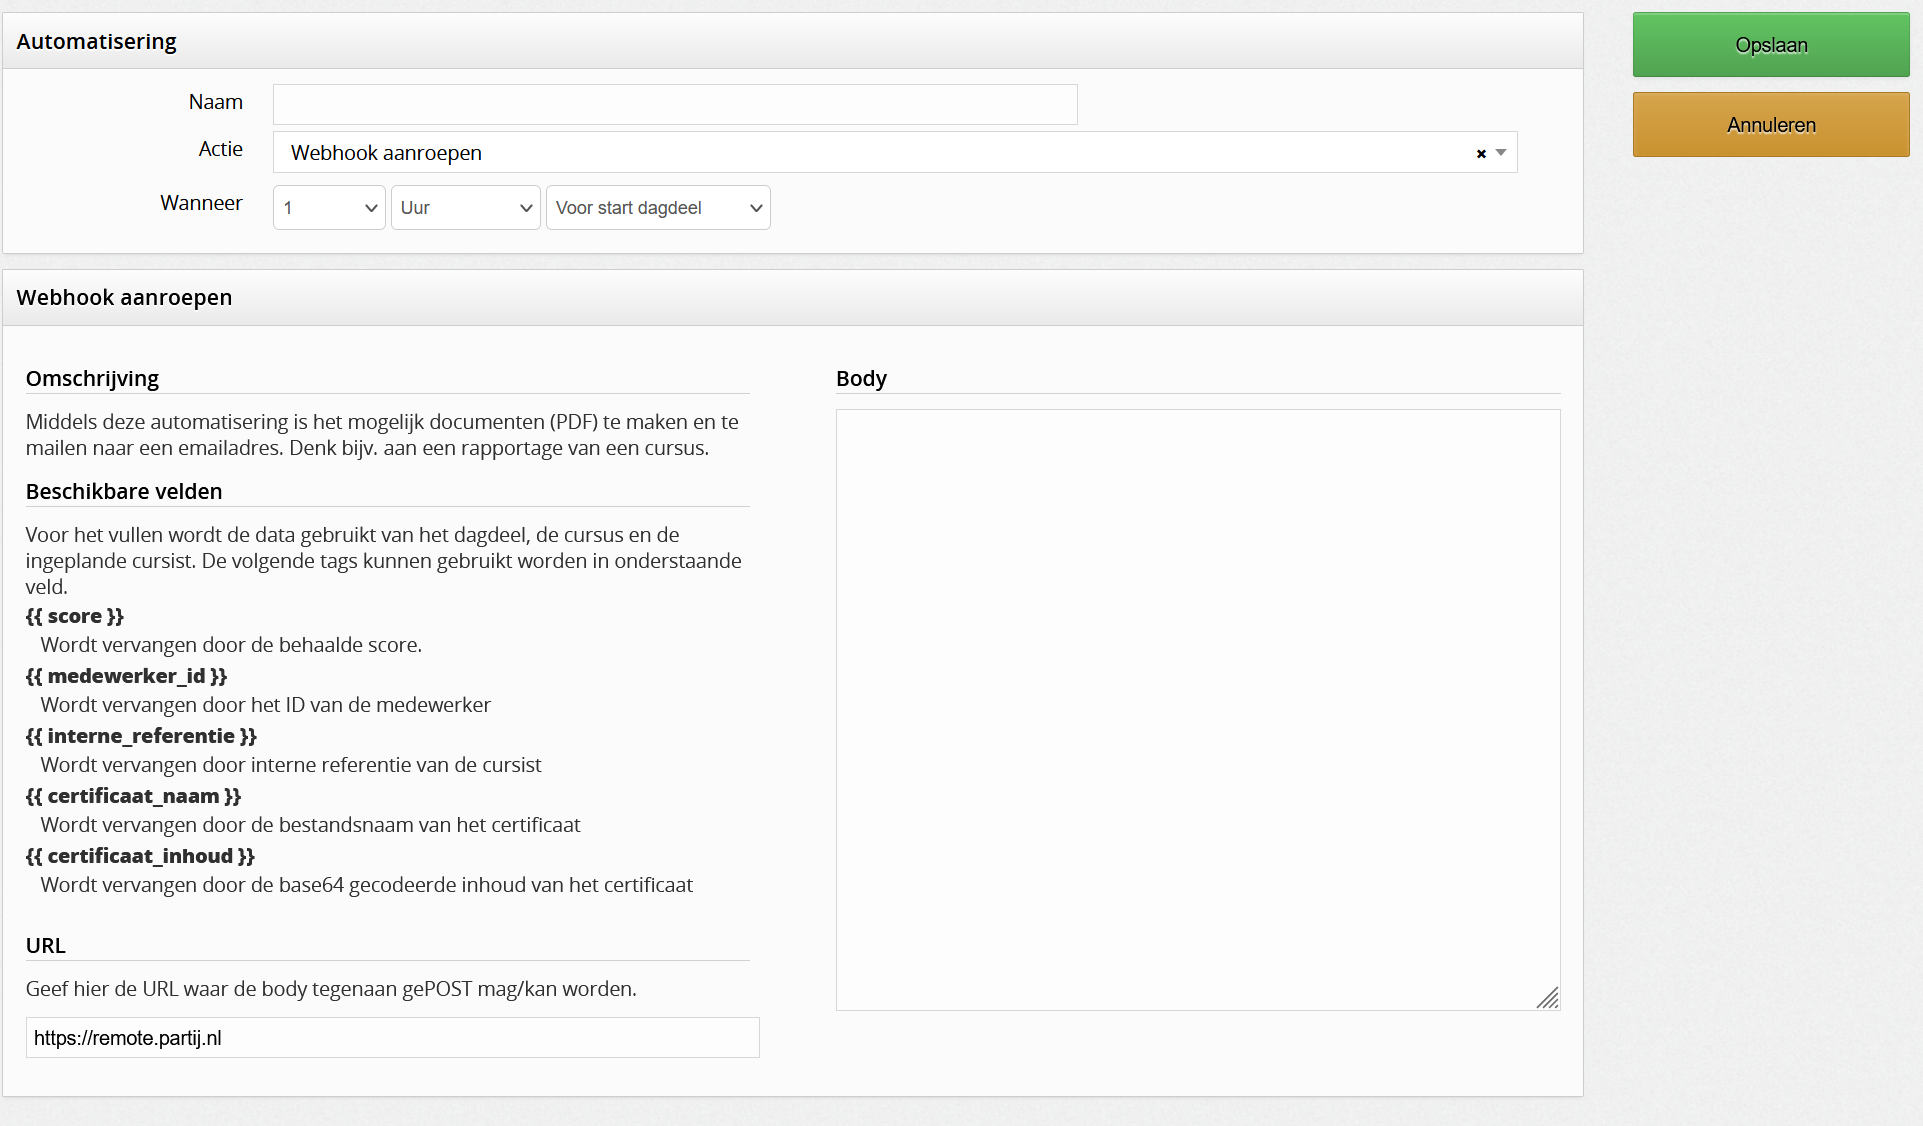
Task: Click the Beschikbare velden heading
Action: tap(124, 492)
